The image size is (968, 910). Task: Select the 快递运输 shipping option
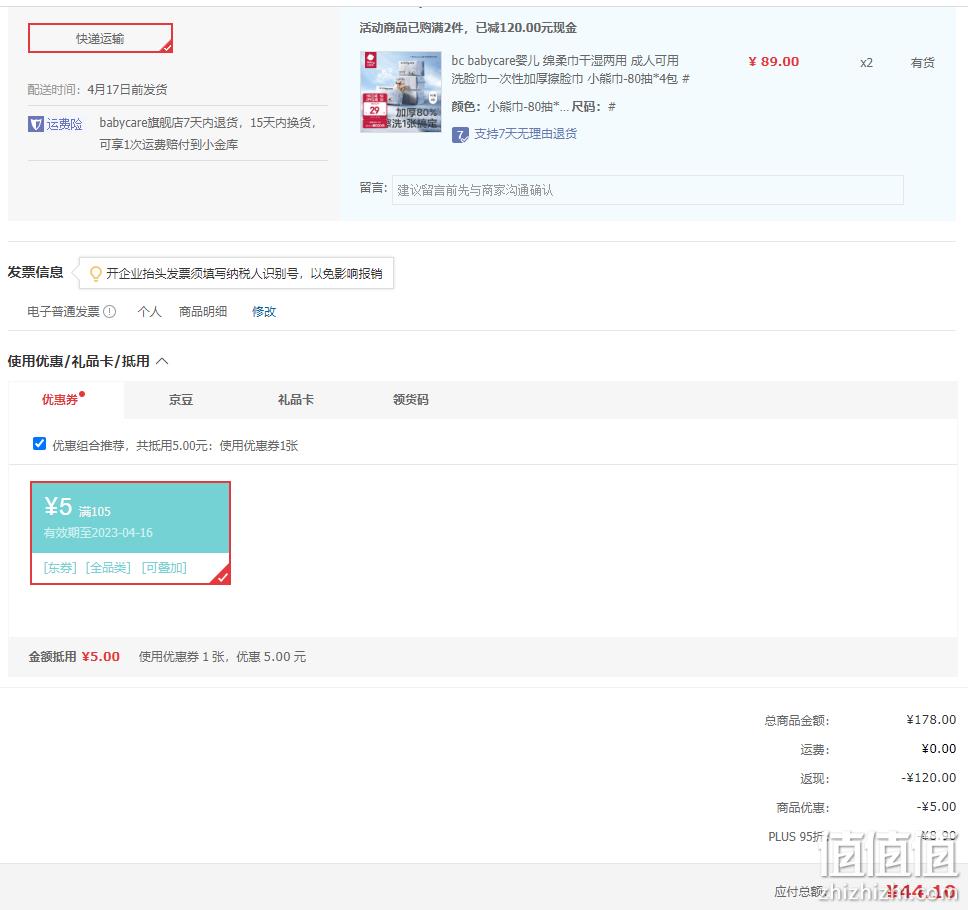click(100, 38)
